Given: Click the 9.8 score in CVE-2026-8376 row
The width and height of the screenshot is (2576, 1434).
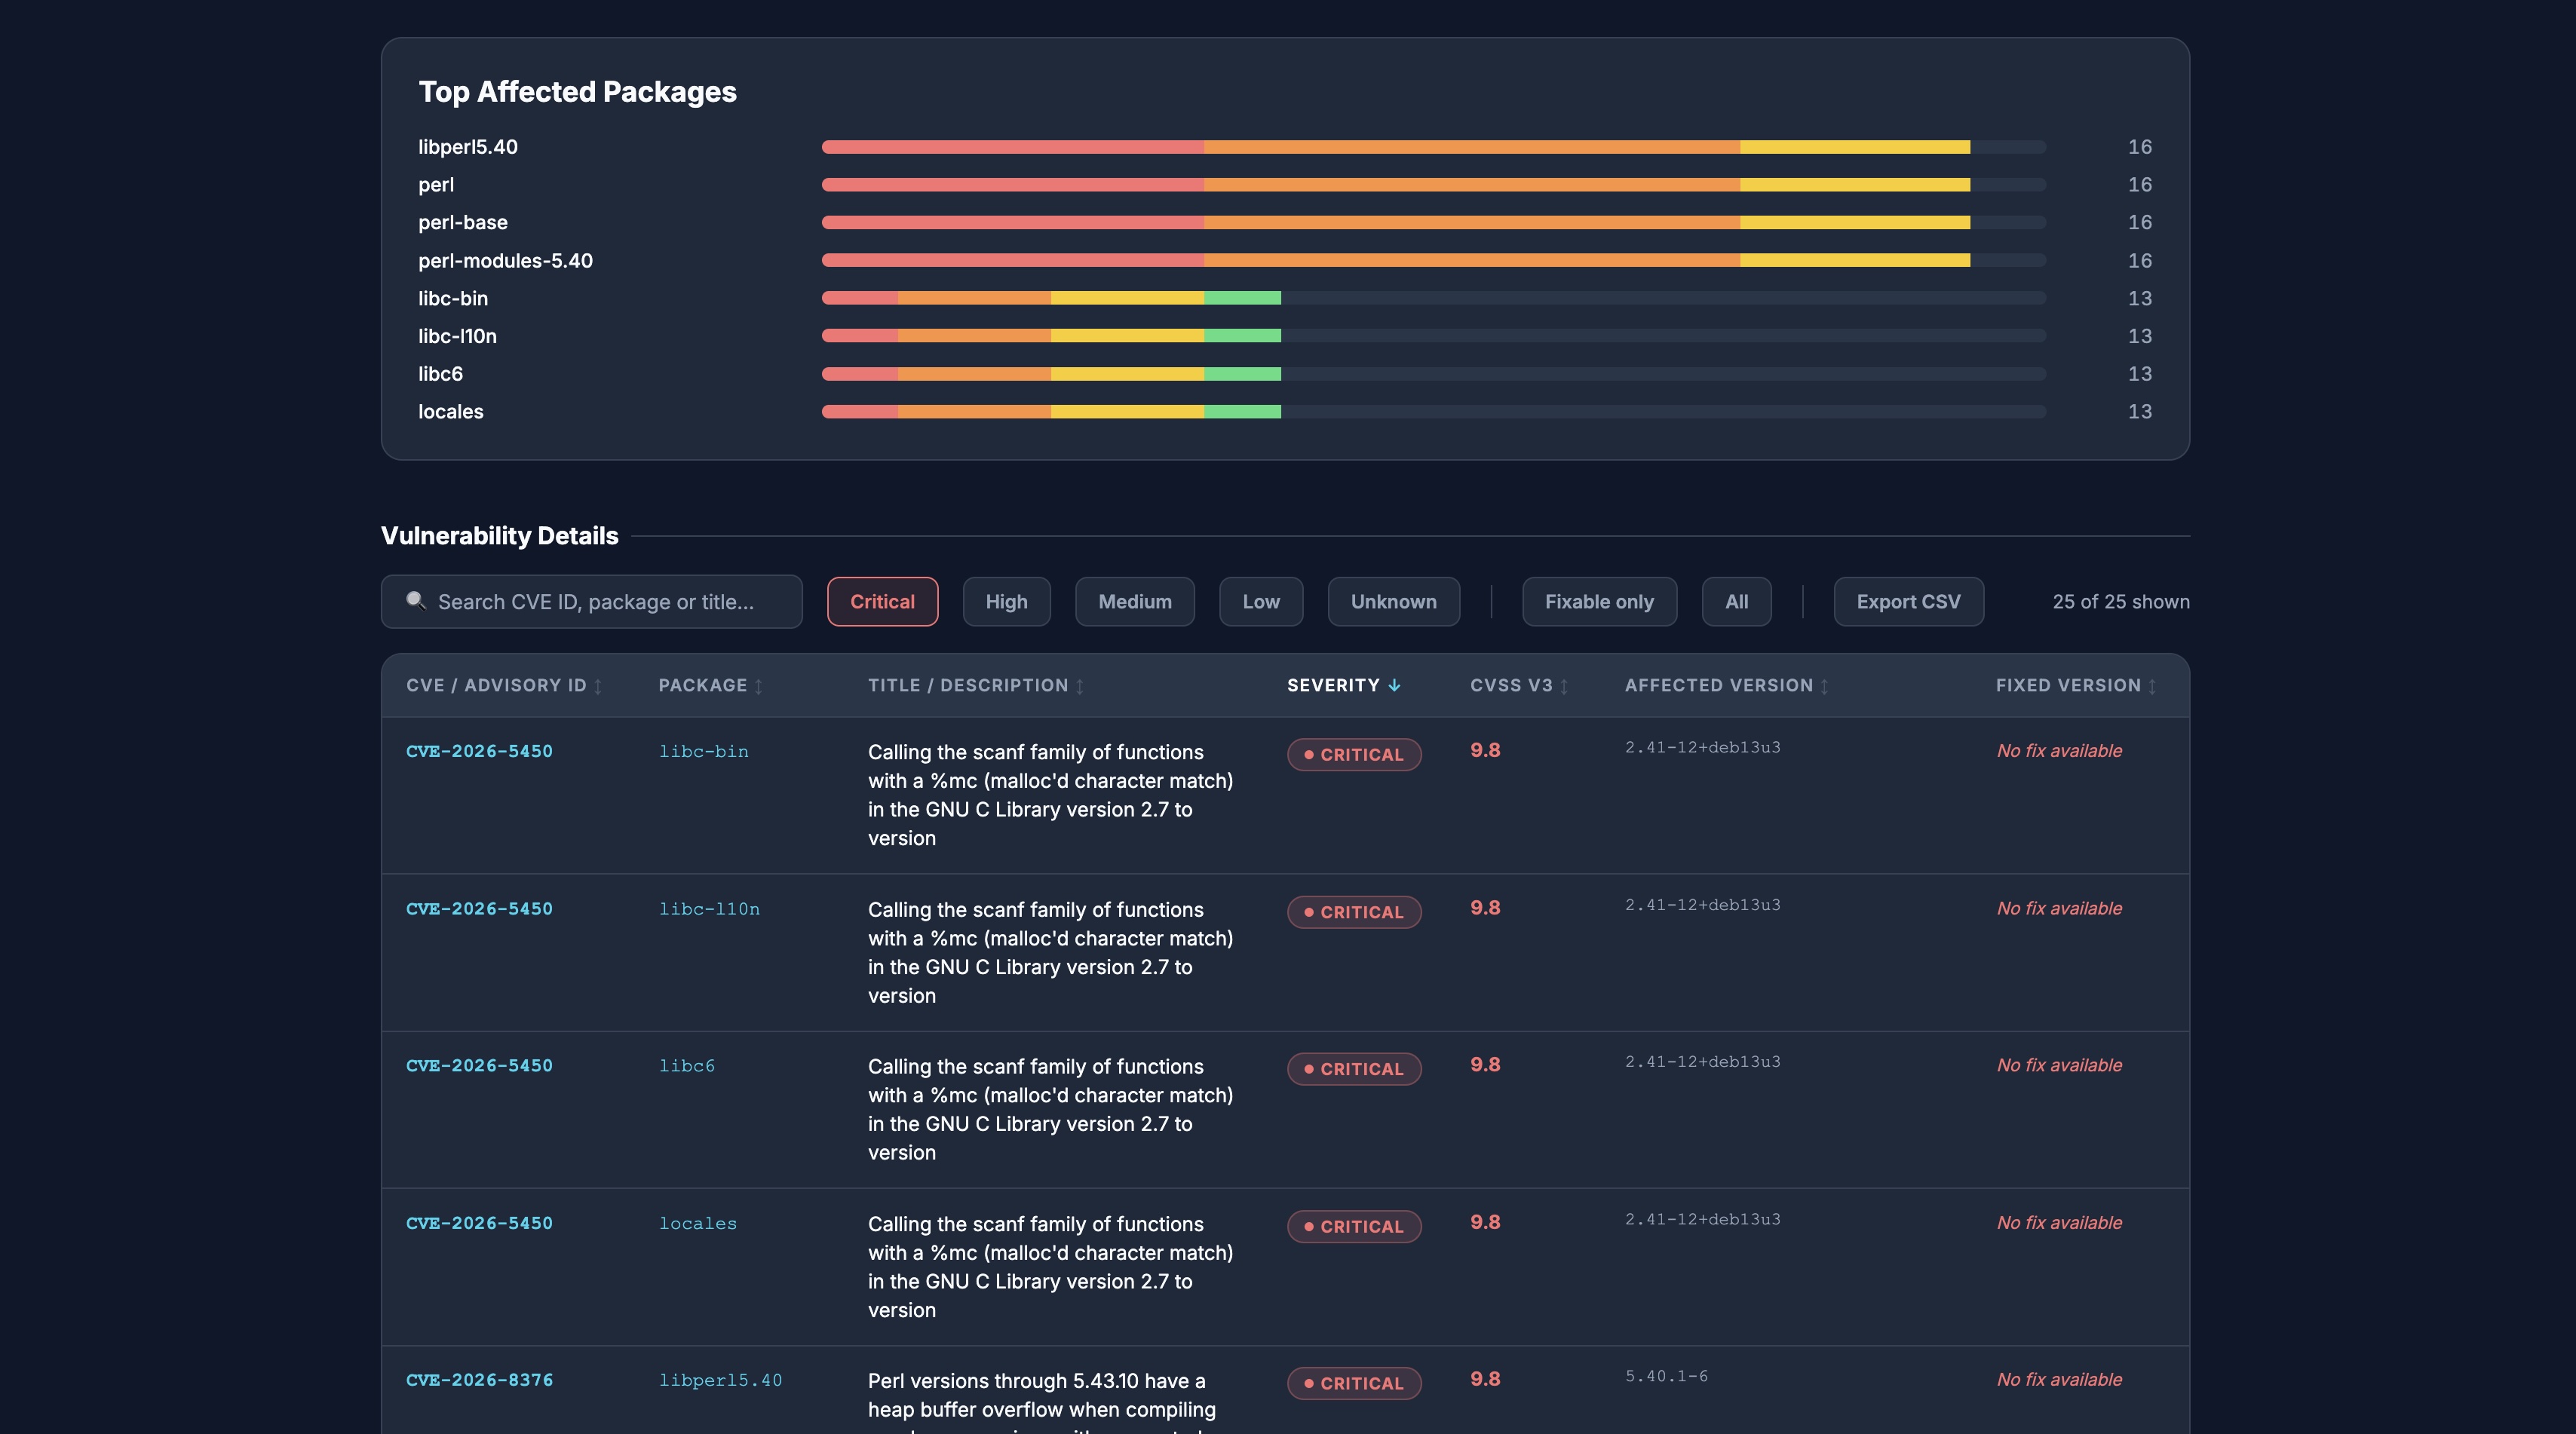Looking at the screenshot, I should click(1485, 1379).
